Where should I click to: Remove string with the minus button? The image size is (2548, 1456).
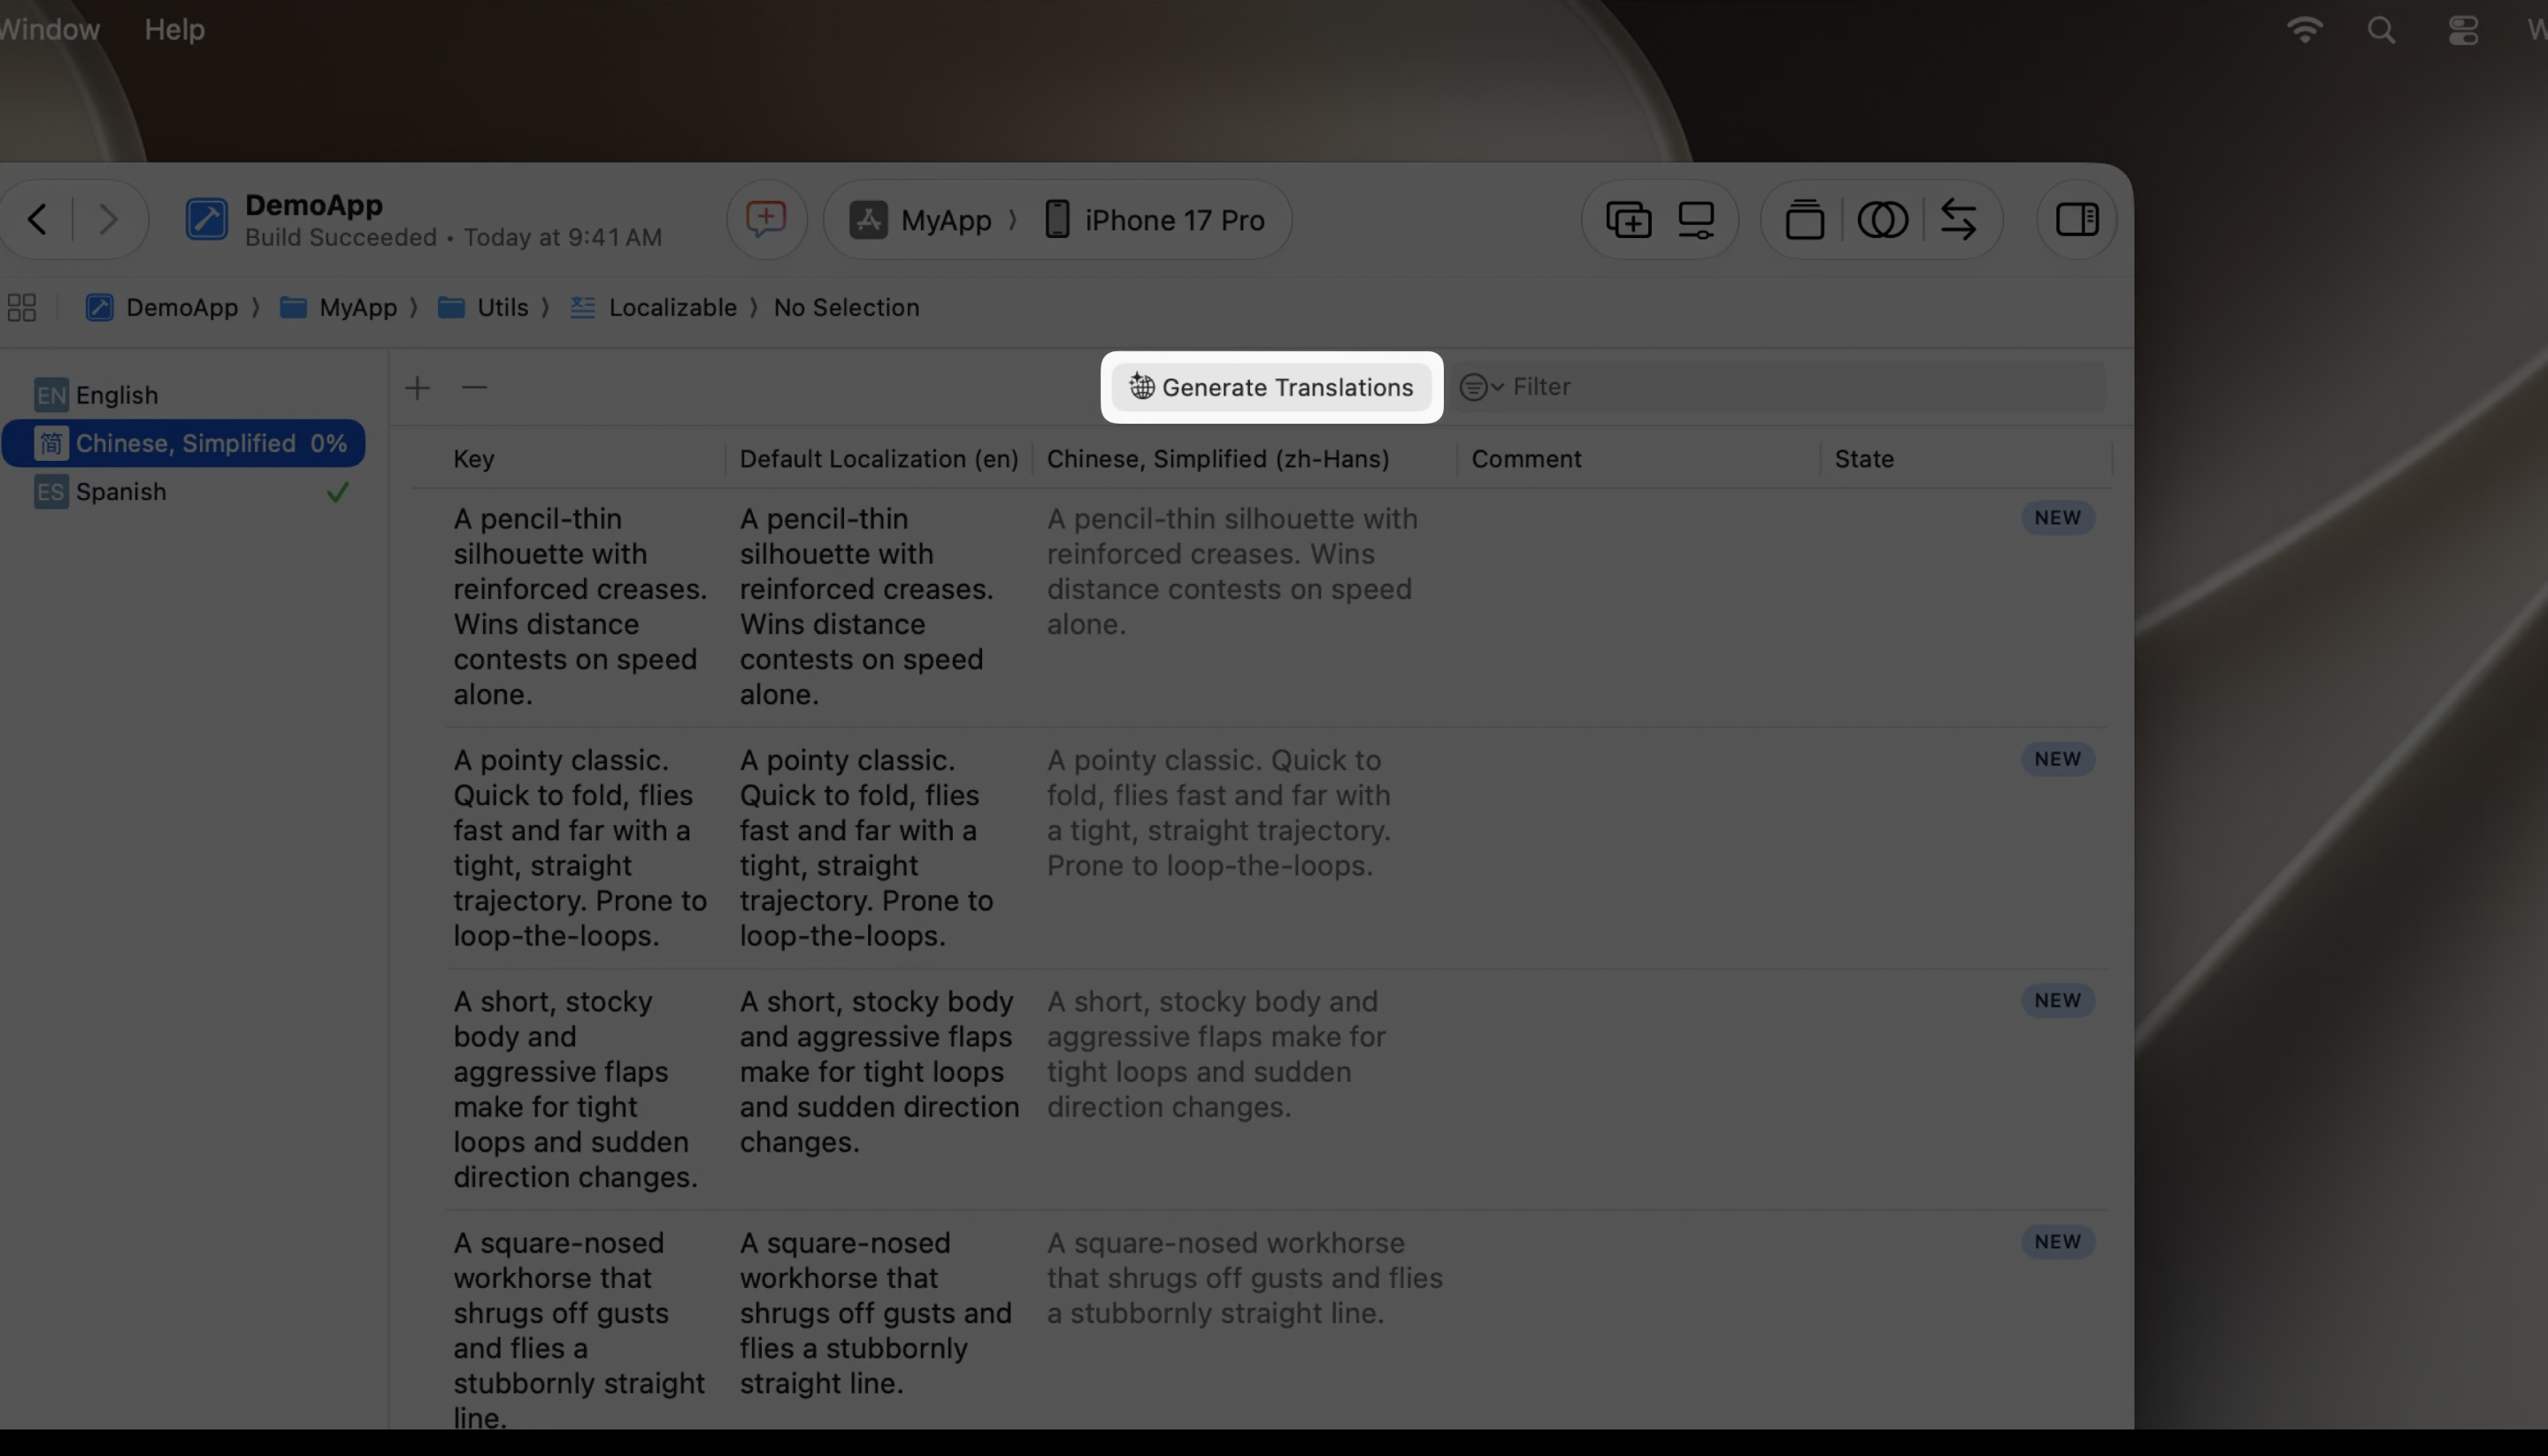474,387
